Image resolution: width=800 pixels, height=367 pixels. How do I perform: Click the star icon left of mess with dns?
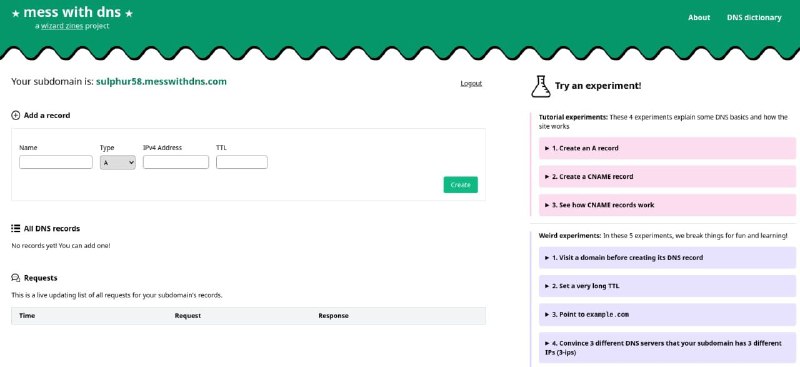15,13
